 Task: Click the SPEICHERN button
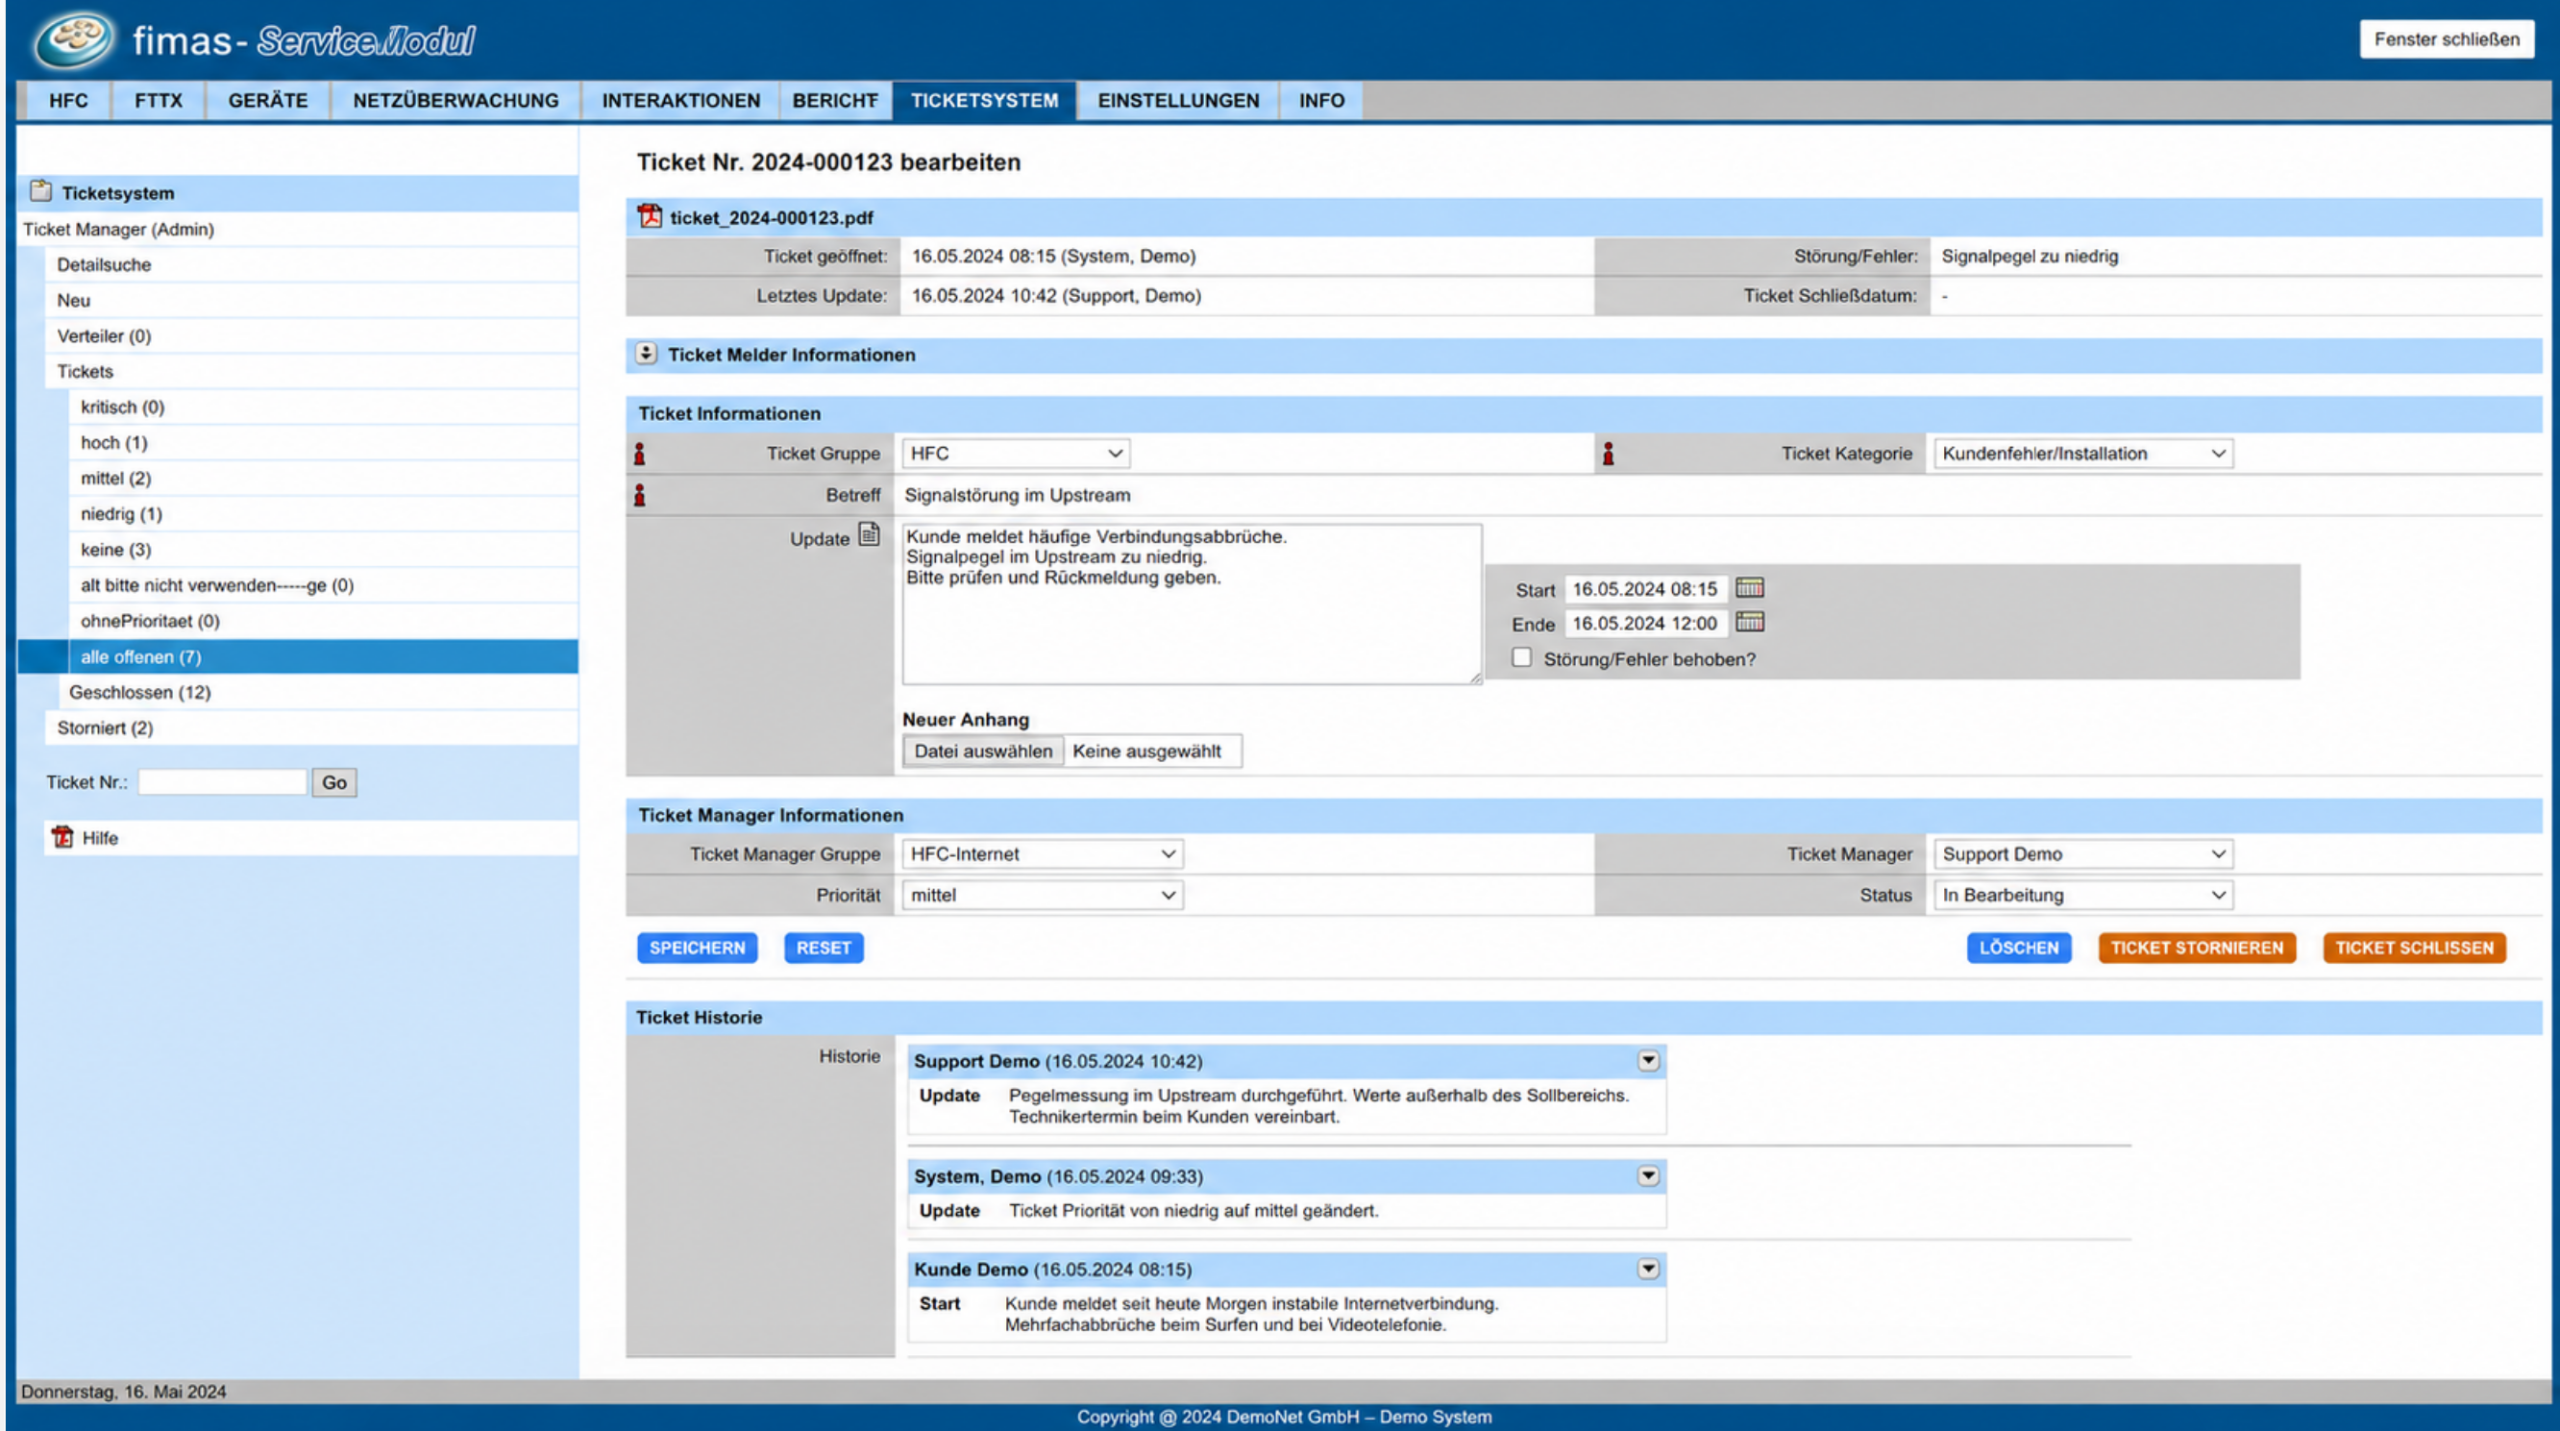coord(697,947)
